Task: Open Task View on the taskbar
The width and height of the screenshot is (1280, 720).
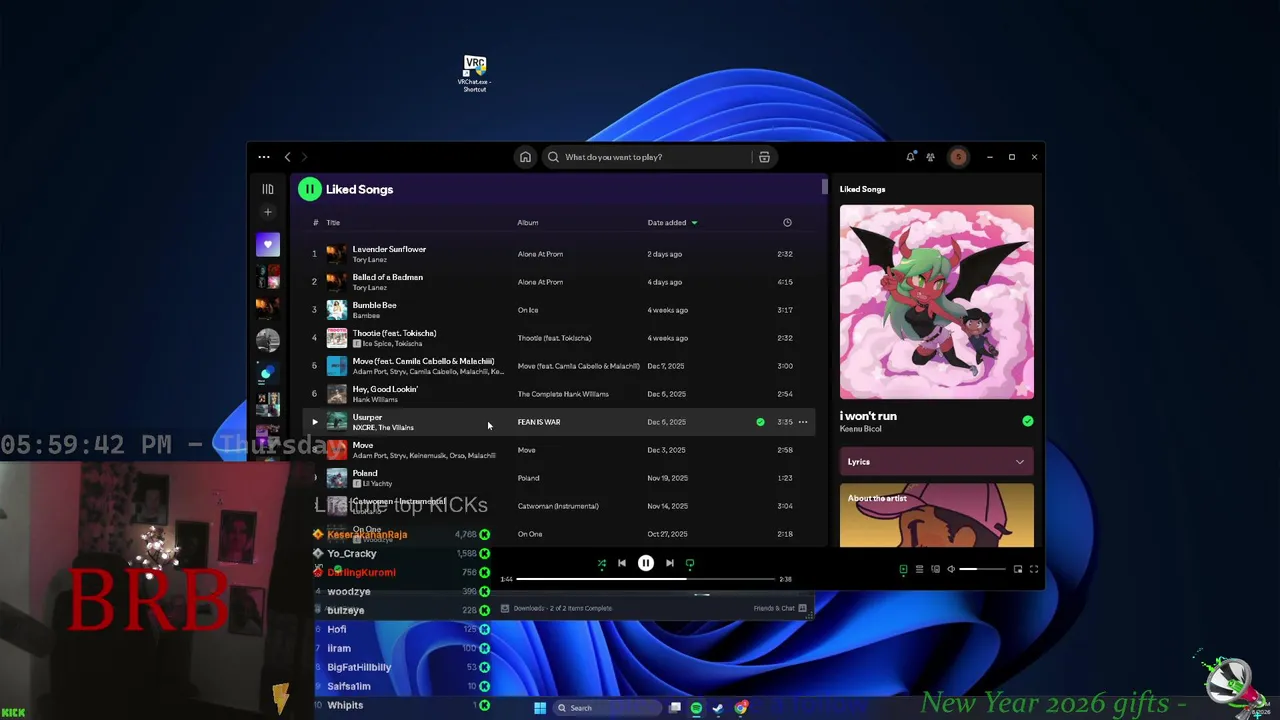Action: (x=675, y=708)
